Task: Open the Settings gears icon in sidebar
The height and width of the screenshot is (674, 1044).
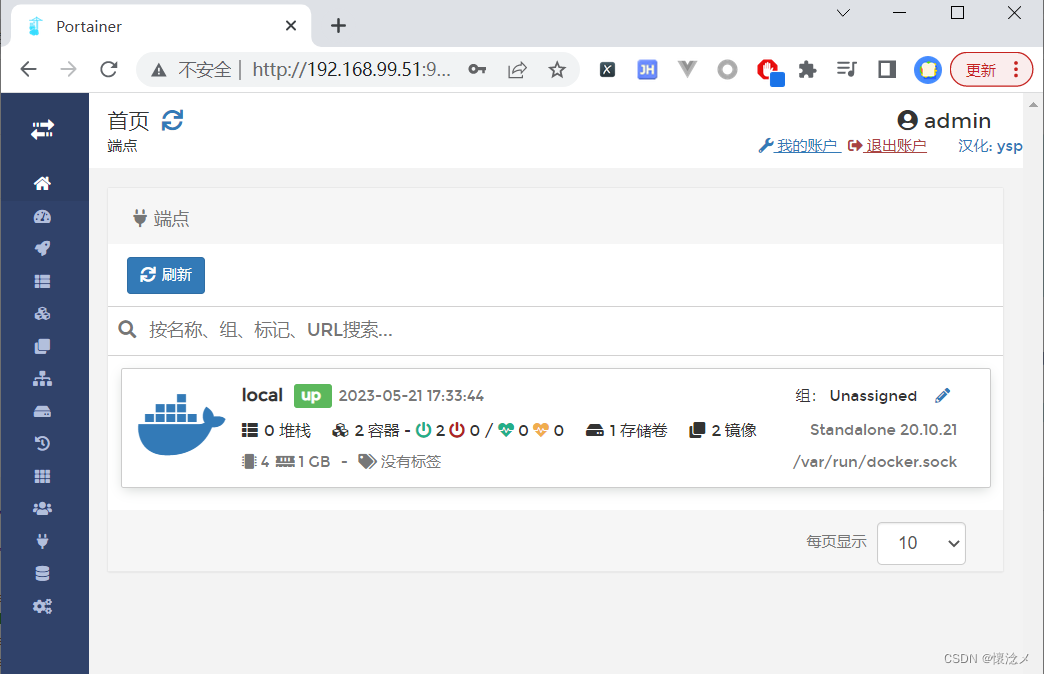Action: [x=42, y=606]
